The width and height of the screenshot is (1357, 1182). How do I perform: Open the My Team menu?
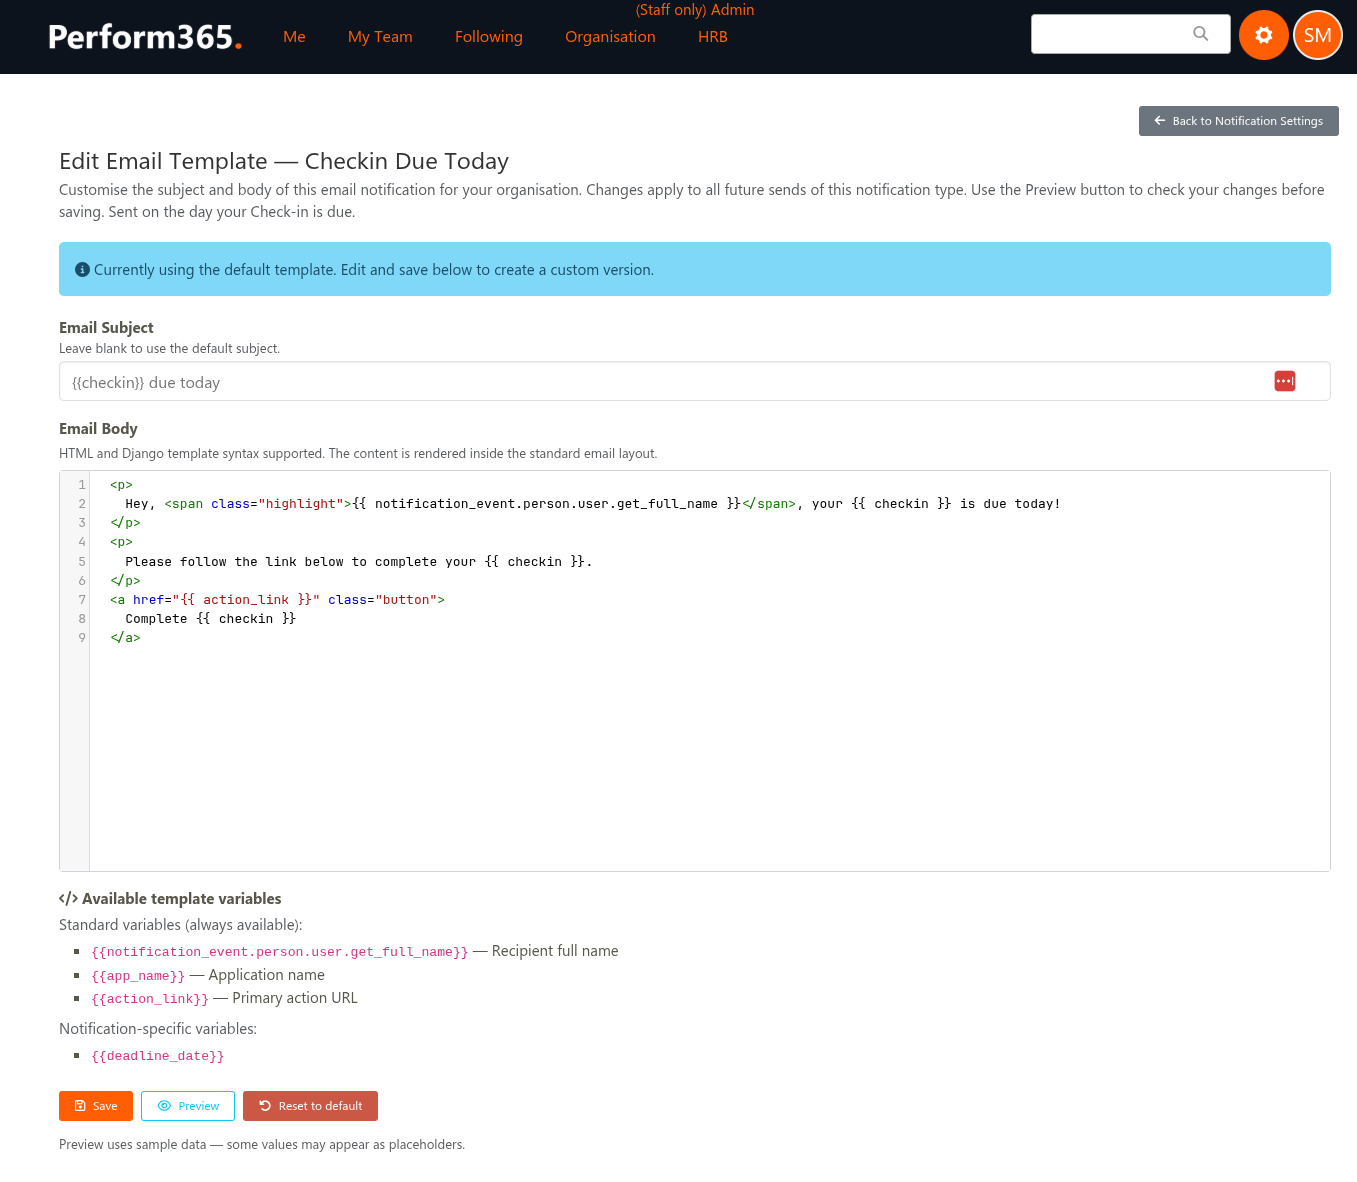[380, 37]
